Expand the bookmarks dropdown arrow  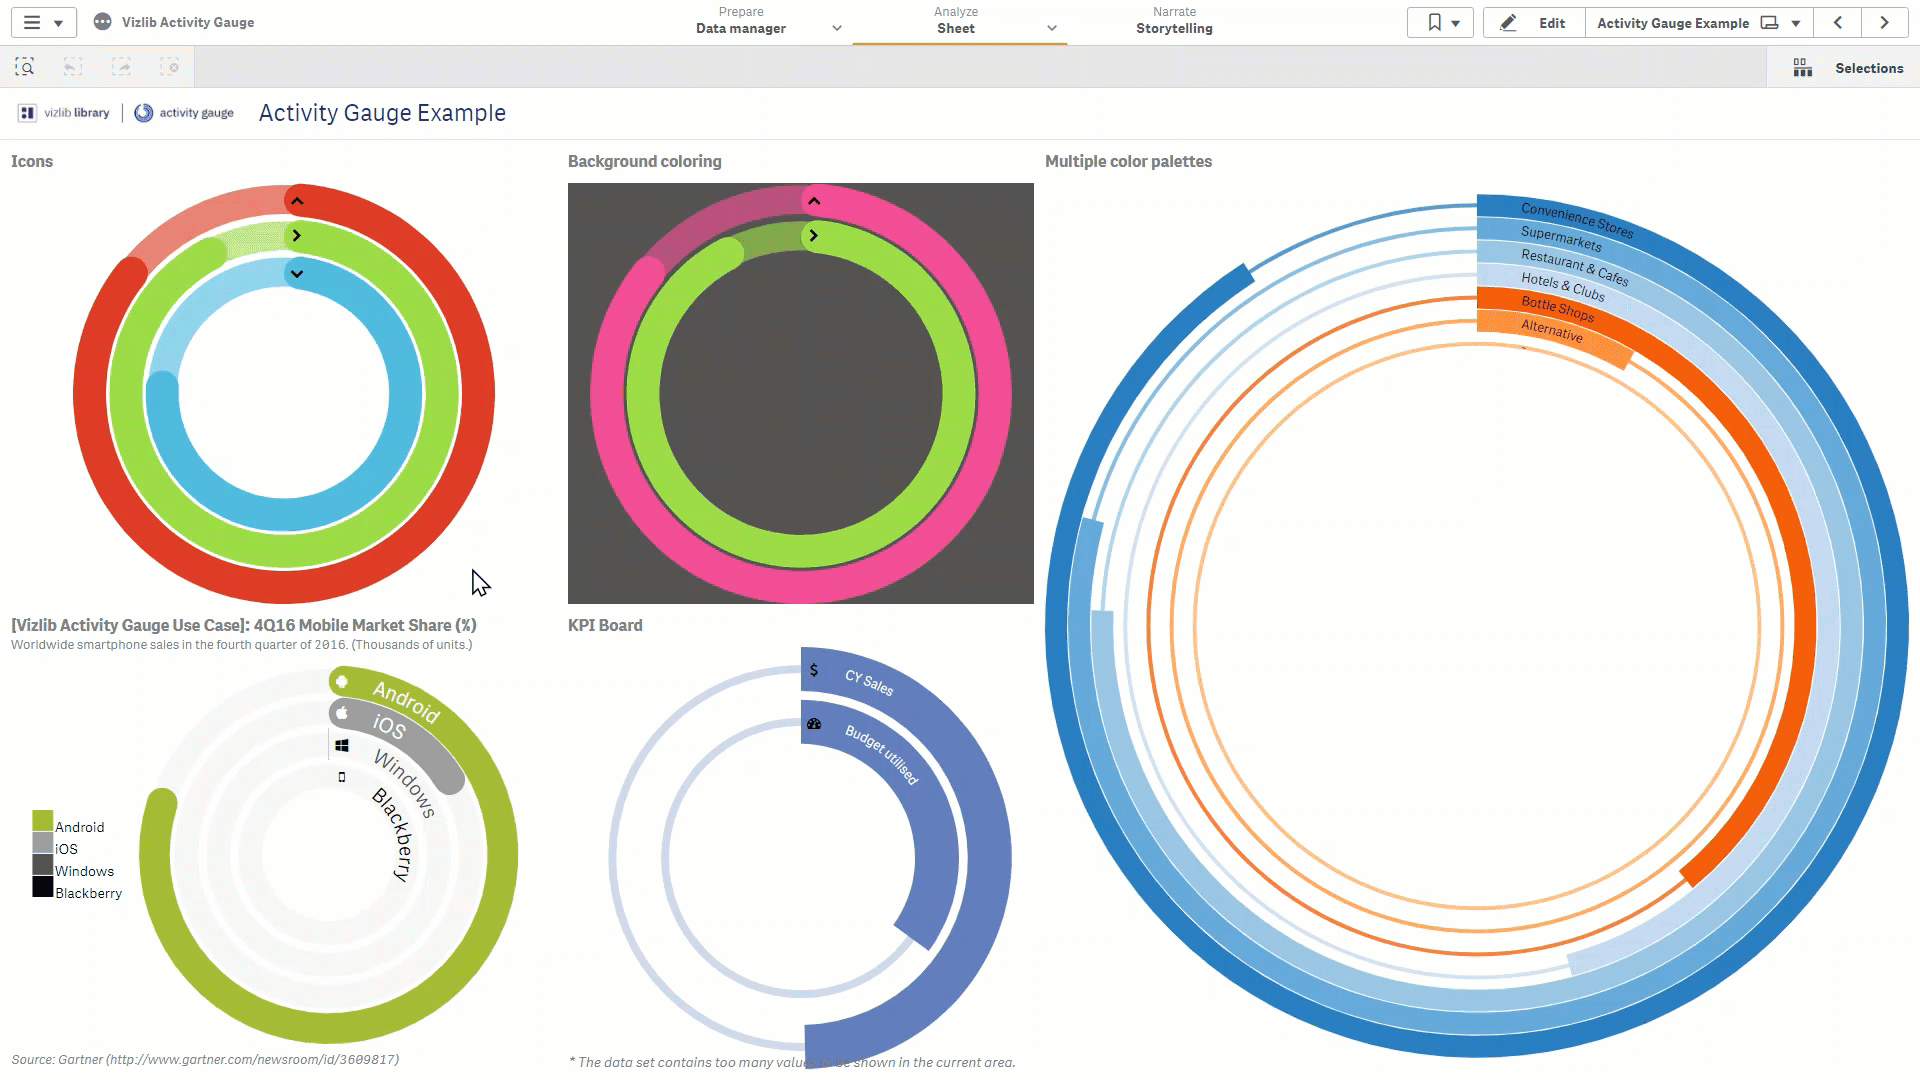pos(1456,23)
